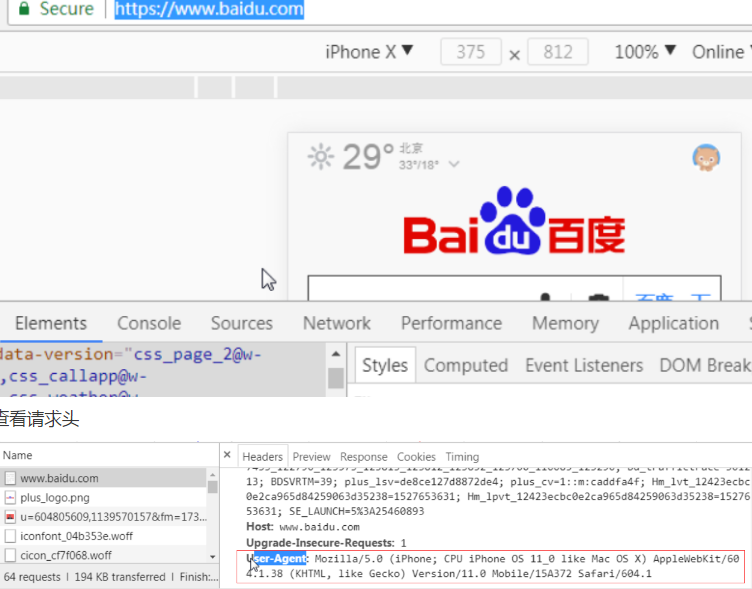
Task: Open the DOM Breakpoints pane tab
Action: pos(705,365)
